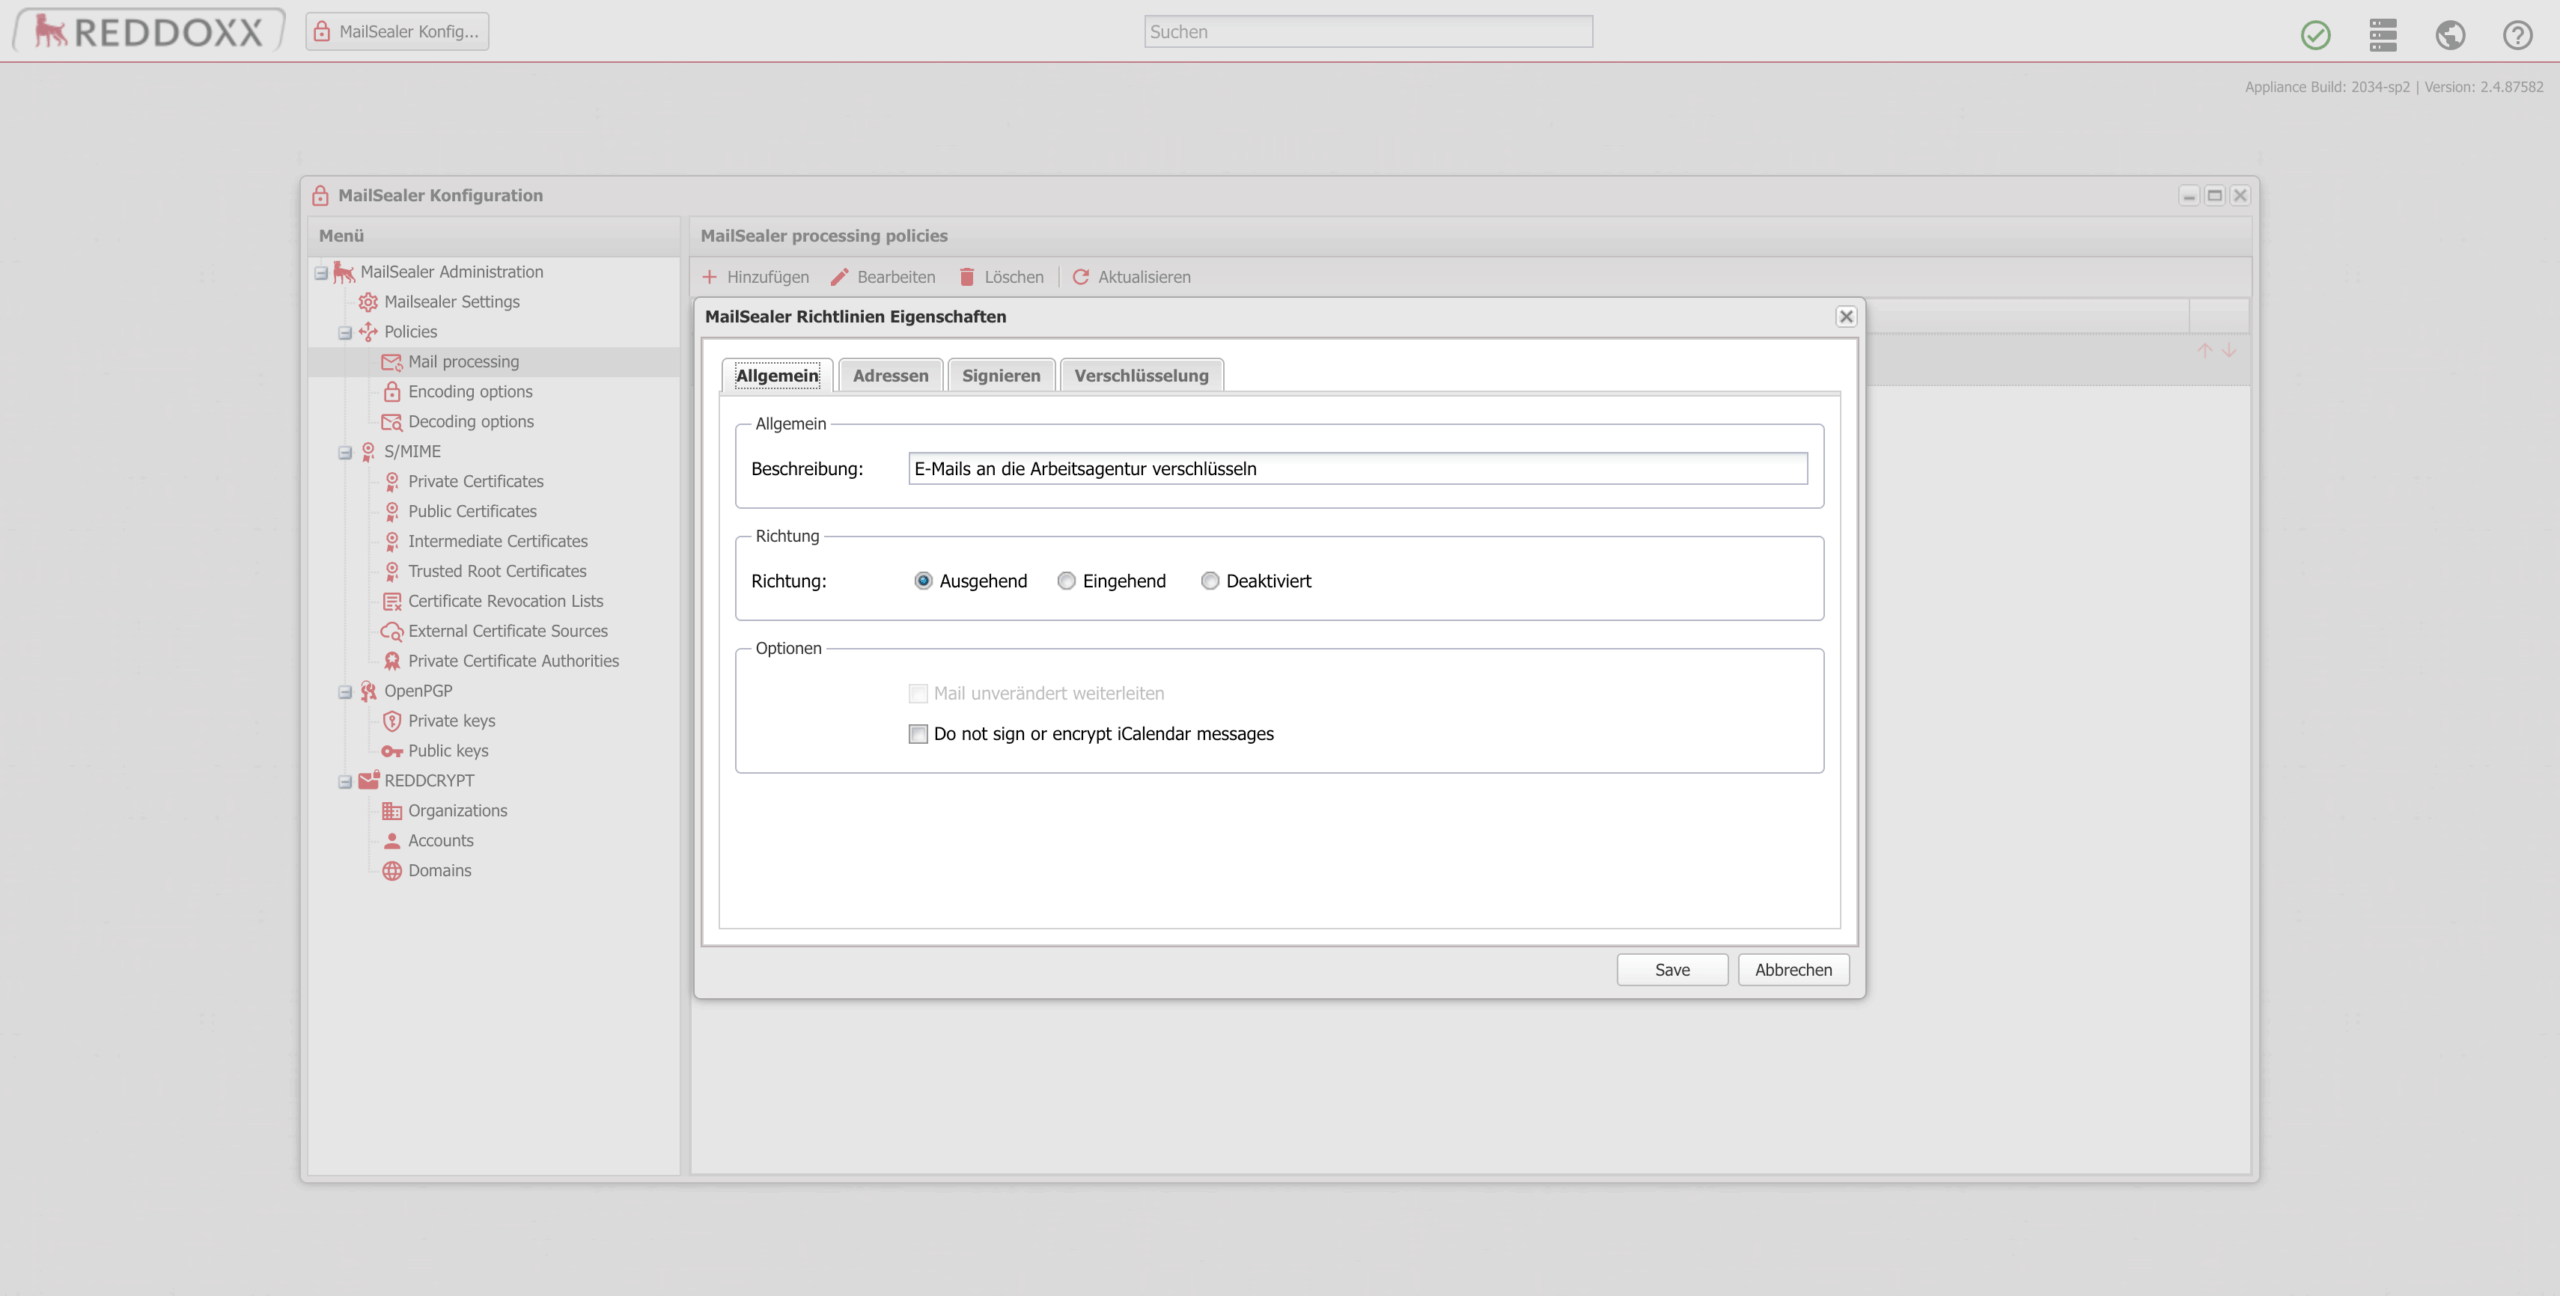
Task: Click the MailSealer Konfiguration window lock icon
Action: [320, 195]
